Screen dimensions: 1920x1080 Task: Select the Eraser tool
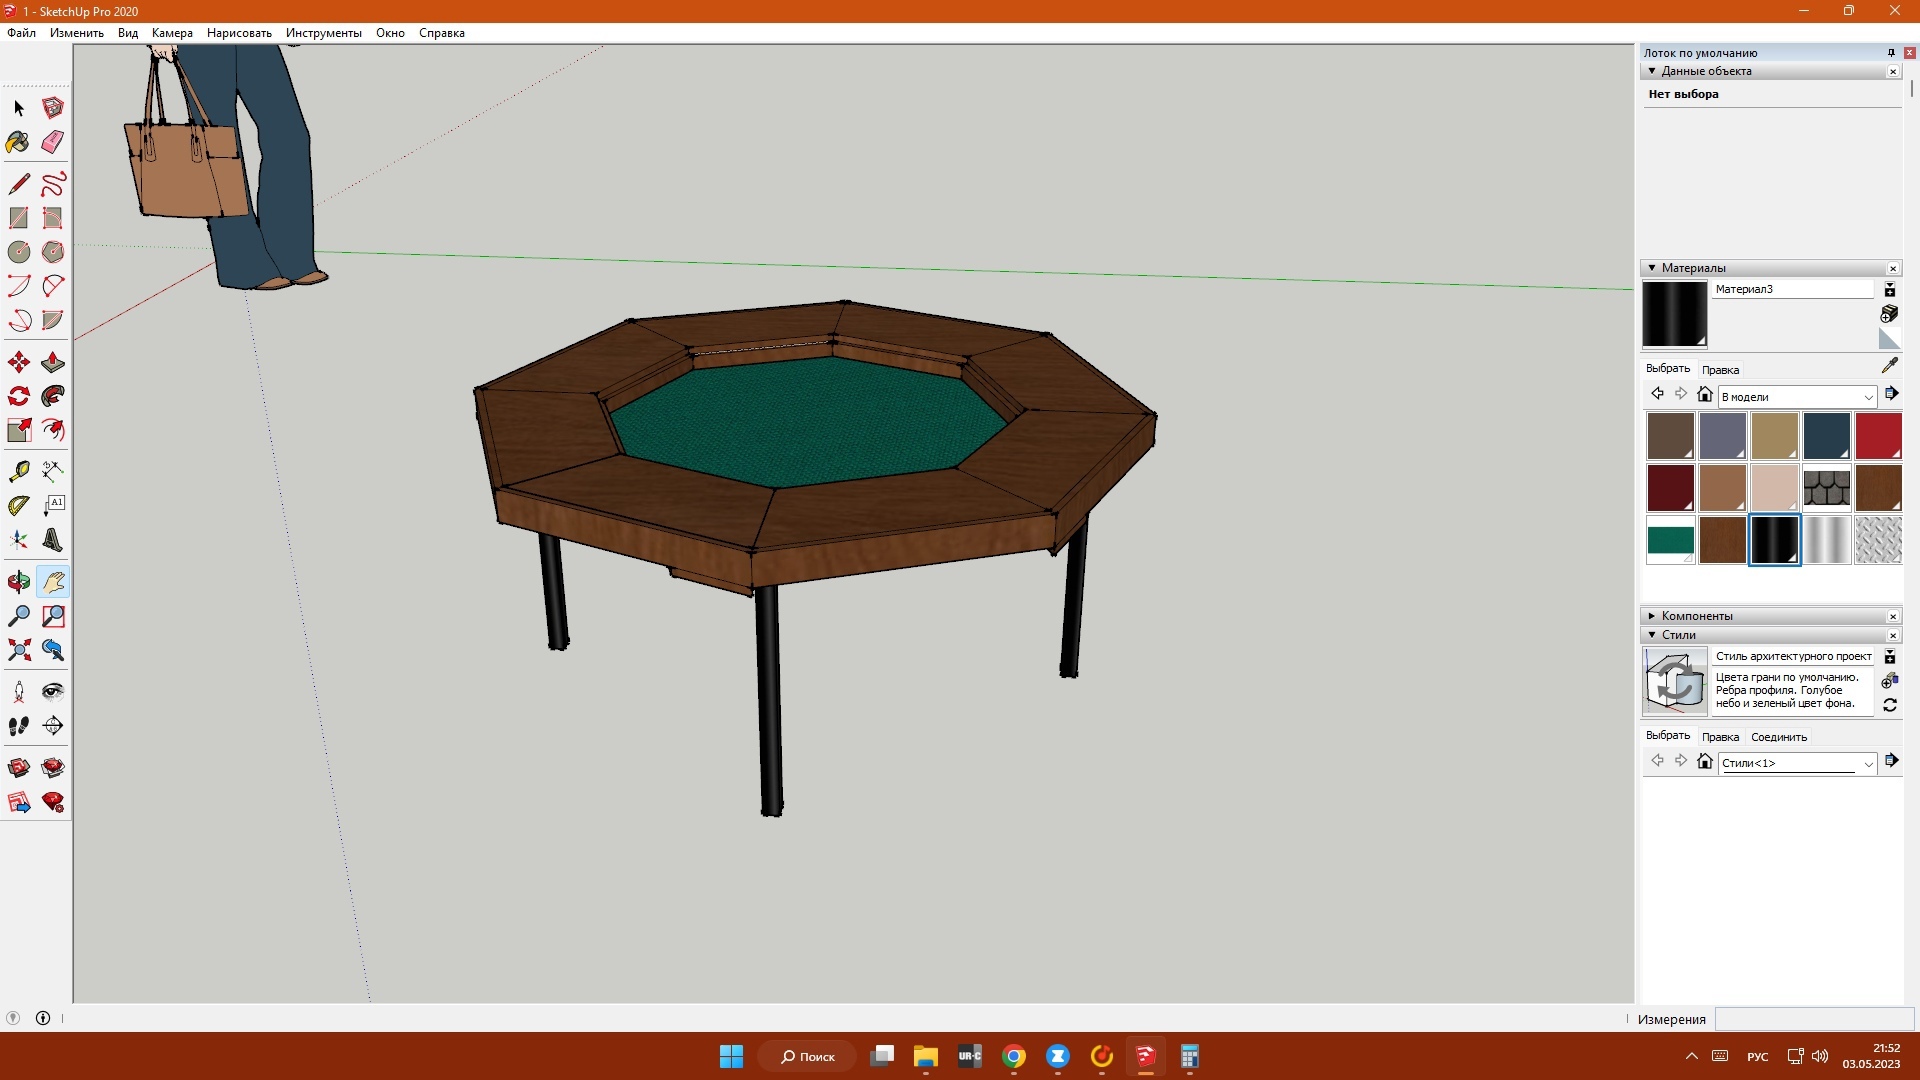[53, 142]
